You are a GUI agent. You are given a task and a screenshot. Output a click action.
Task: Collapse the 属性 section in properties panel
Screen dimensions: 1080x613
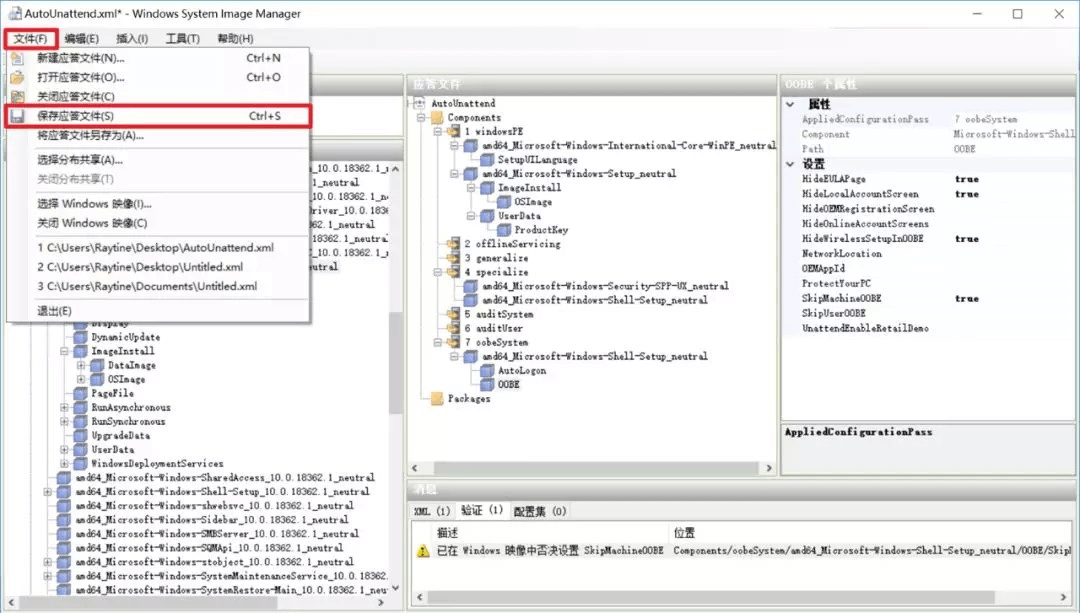tap(790, 104)
